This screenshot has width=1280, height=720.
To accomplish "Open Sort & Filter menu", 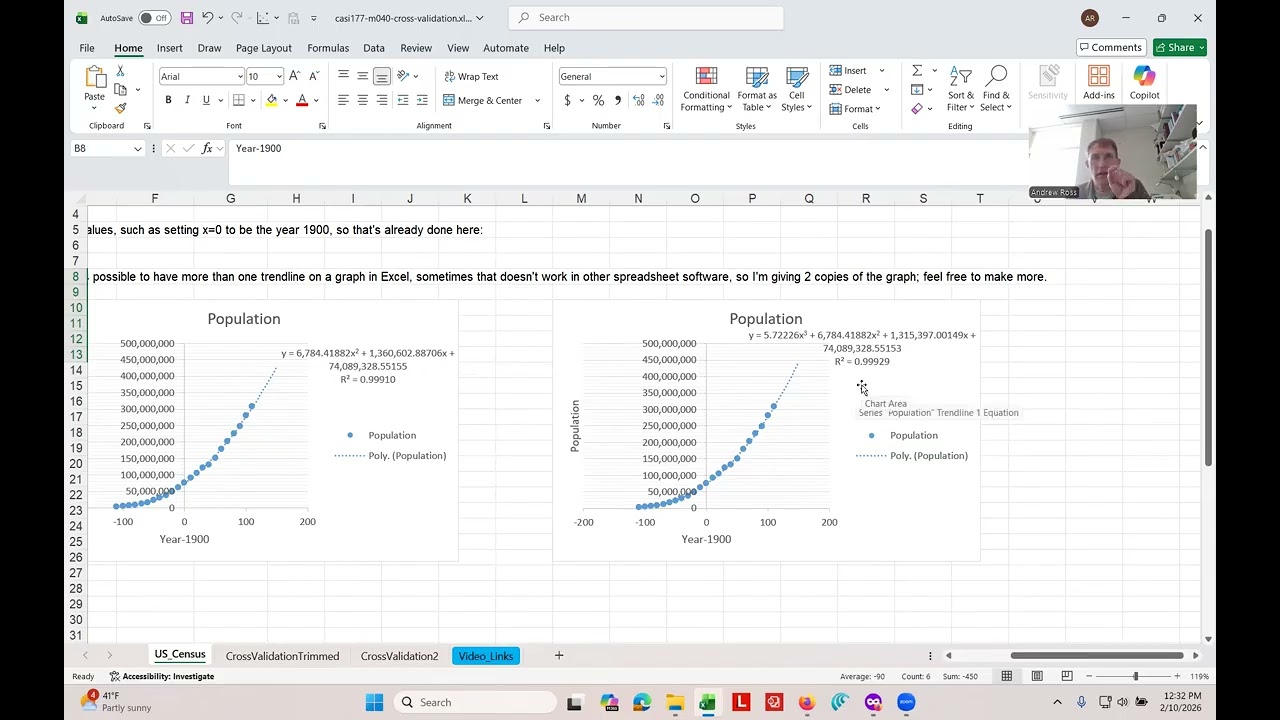I will 961,90.
